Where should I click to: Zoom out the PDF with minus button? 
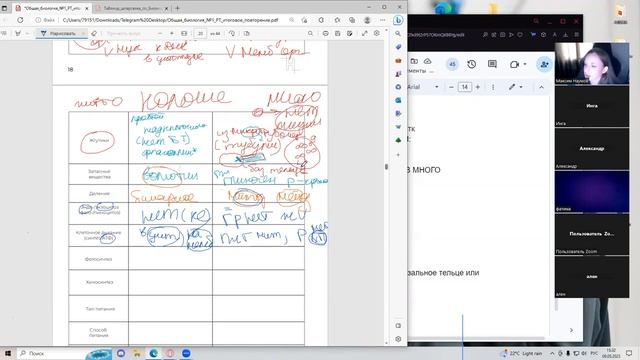point(160,33)
